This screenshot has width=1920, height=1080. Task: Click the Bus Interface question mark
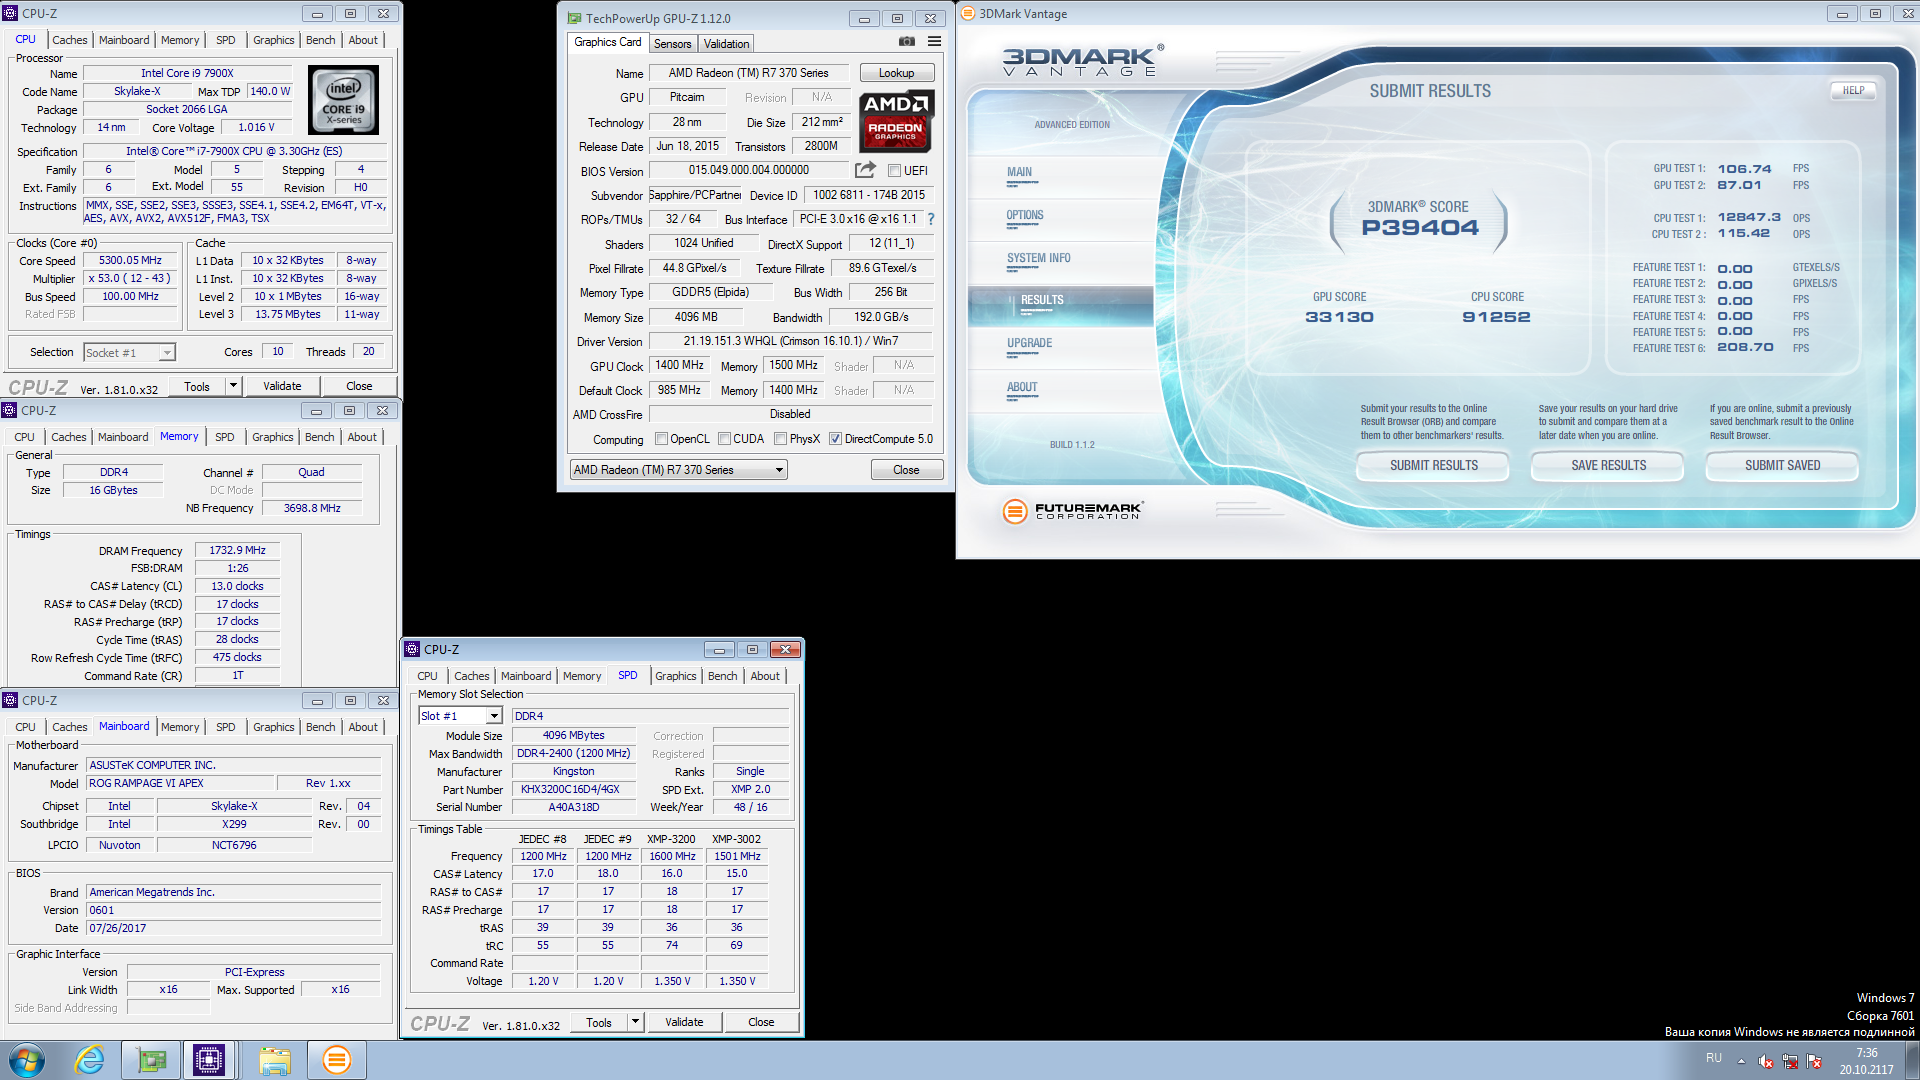pyautogui.click(x=931, y=219)
